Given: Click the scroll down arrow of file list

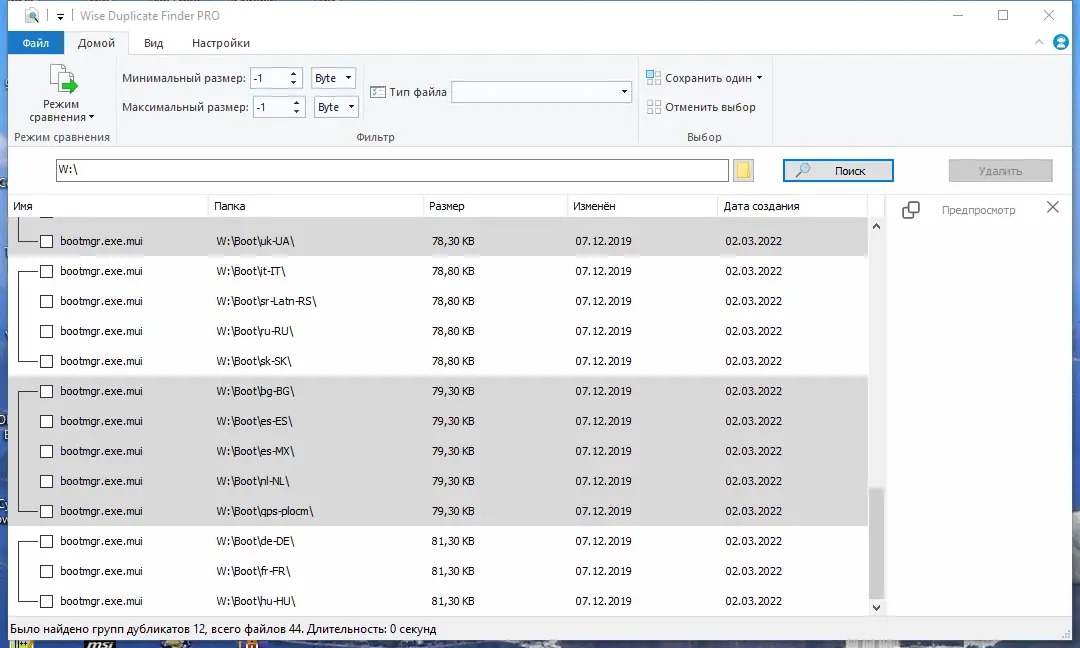Looking at the screenshot, I should 876,607.
